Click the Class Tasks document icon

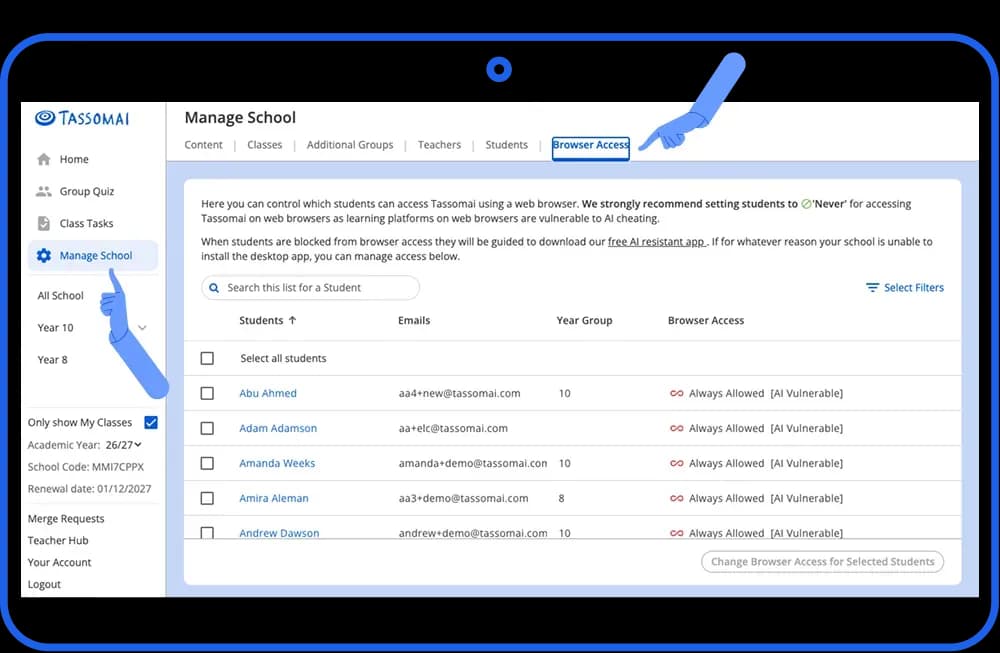click(43, 223)
